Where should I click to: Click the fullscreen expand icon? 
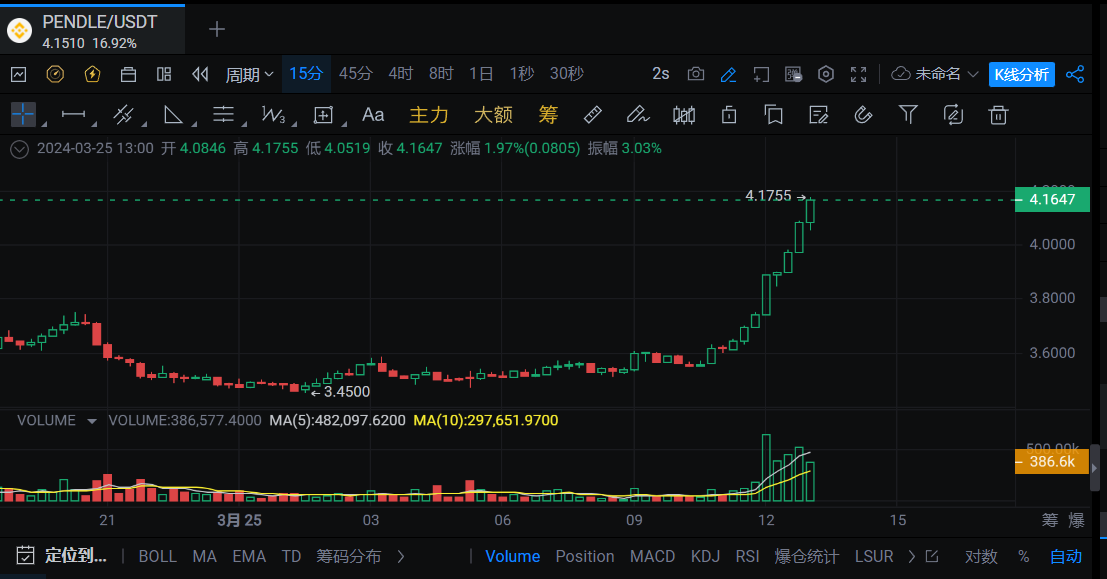(858, 74)
